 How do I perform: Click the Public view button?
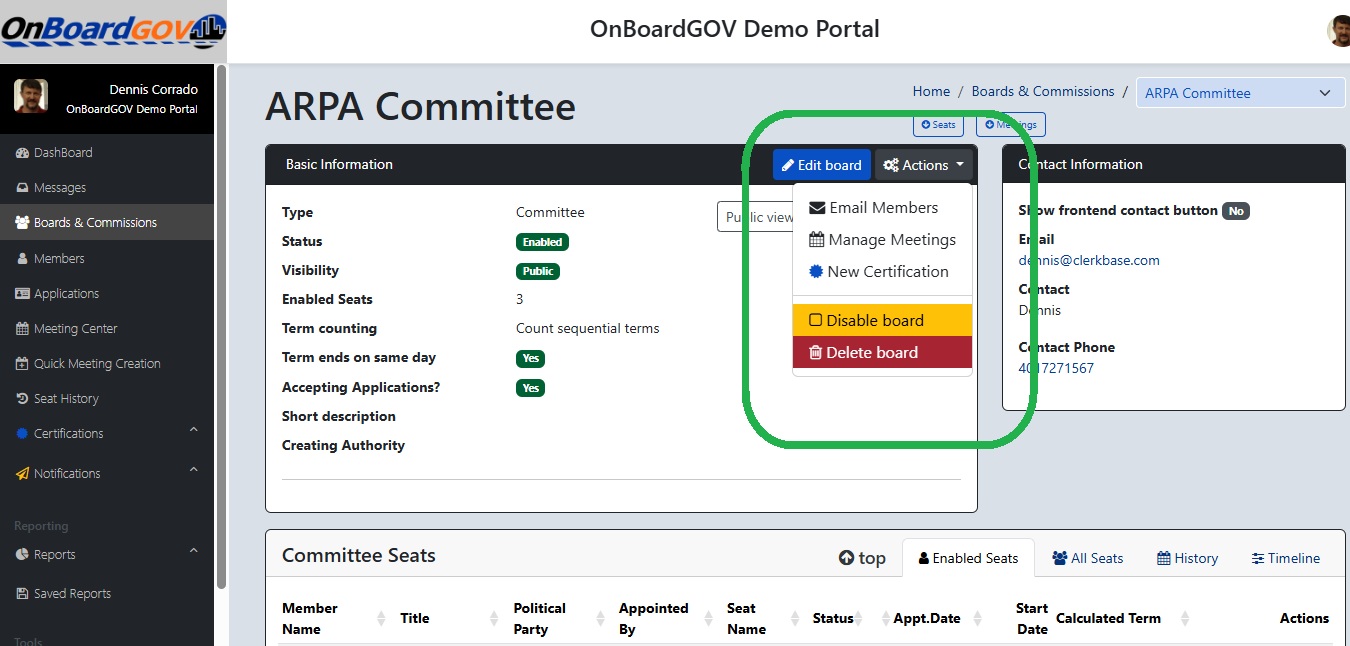coord(756,217)
